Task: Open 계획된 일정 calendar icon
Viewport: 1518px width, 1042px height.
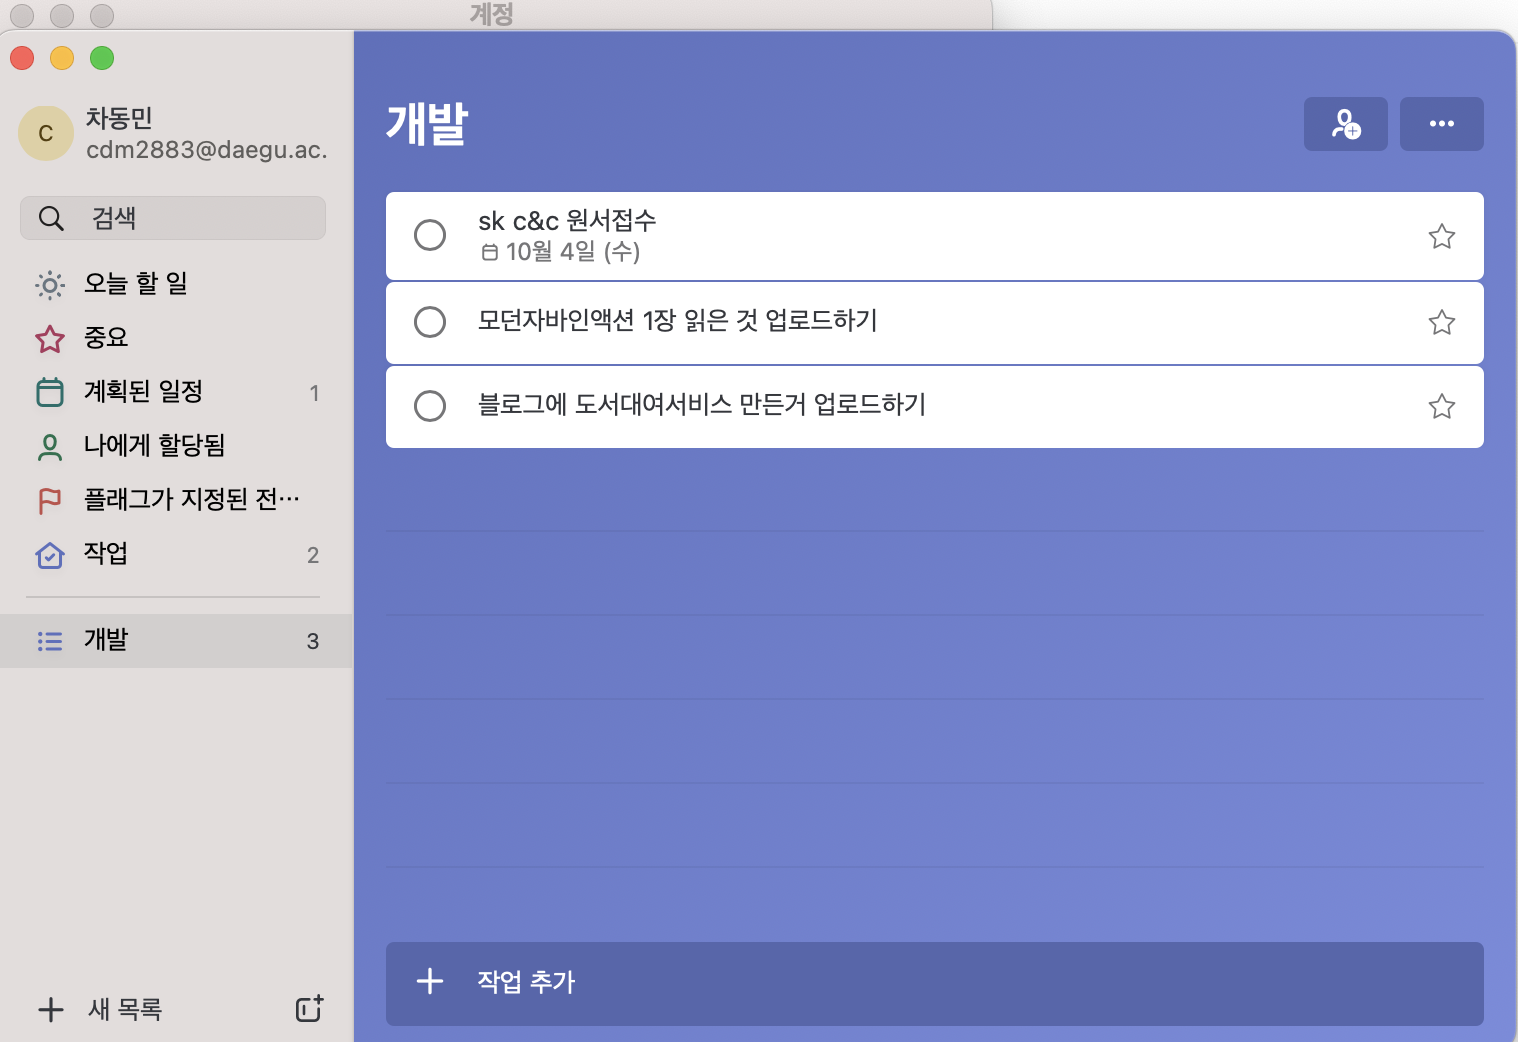Action: click(x=50, y=392)
